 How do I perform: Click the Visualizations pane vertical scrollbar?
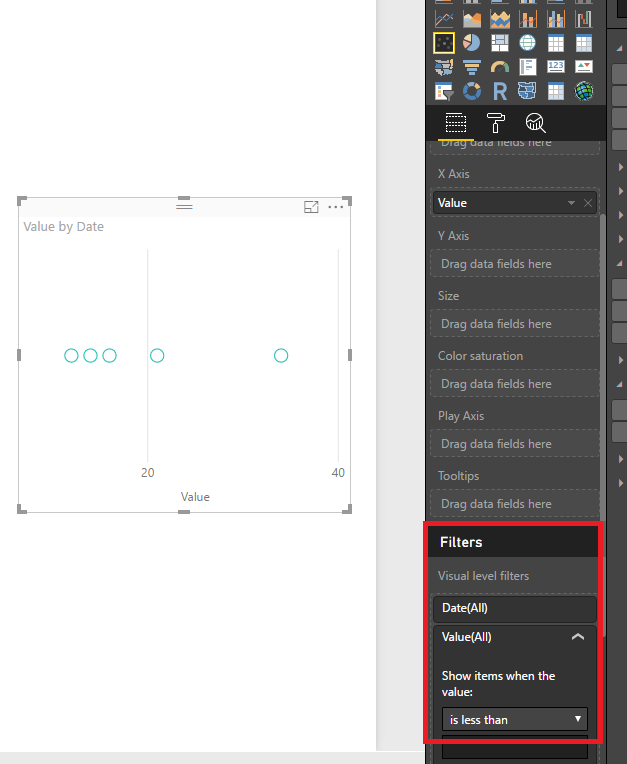click(x=603, y=424)
